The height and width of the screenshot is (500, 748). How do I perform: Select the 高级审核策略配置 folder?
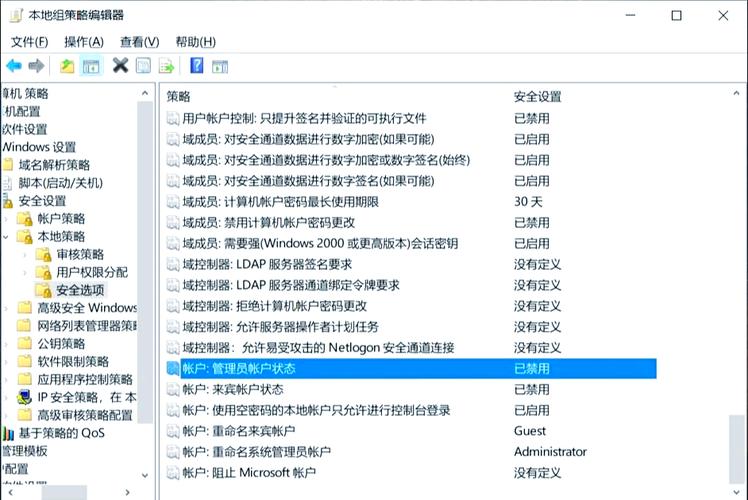pos(85,415)
